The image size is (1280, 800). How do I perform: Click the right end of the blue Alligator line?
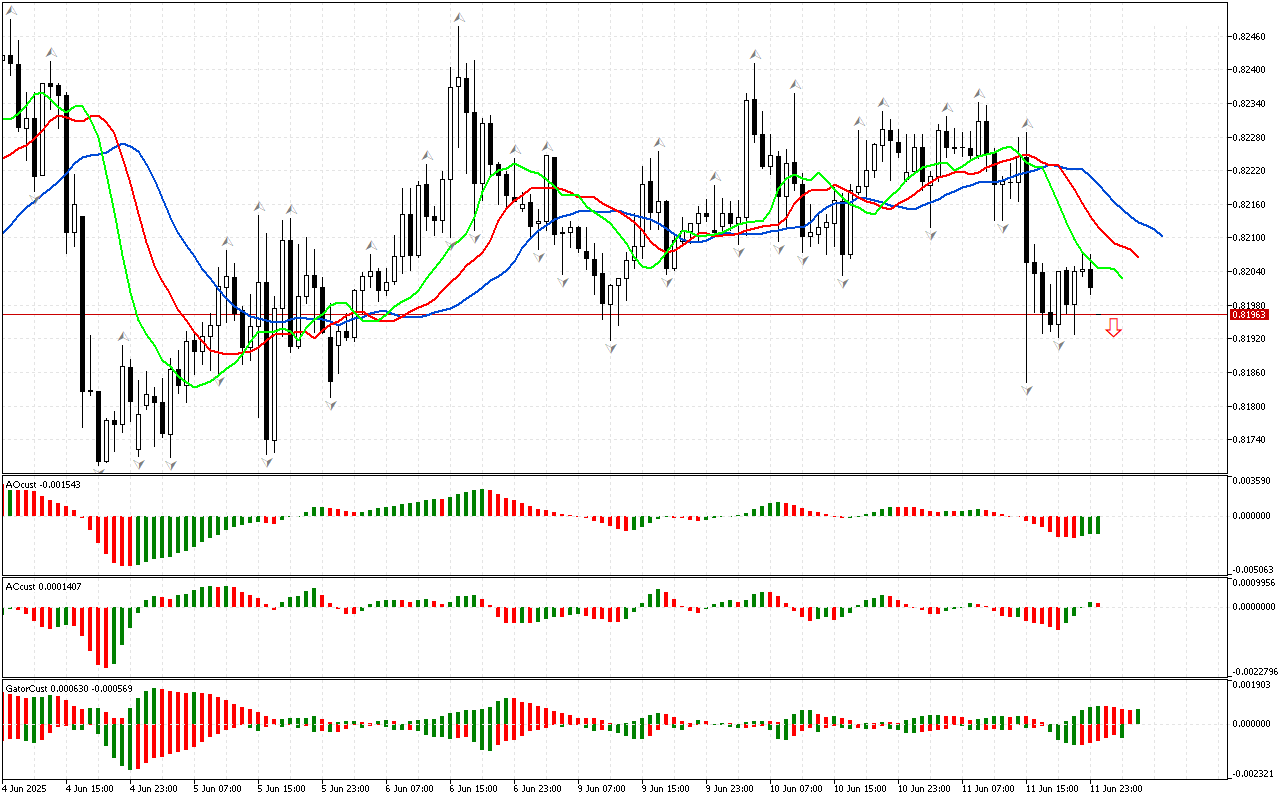click(x=1161, y=236)
